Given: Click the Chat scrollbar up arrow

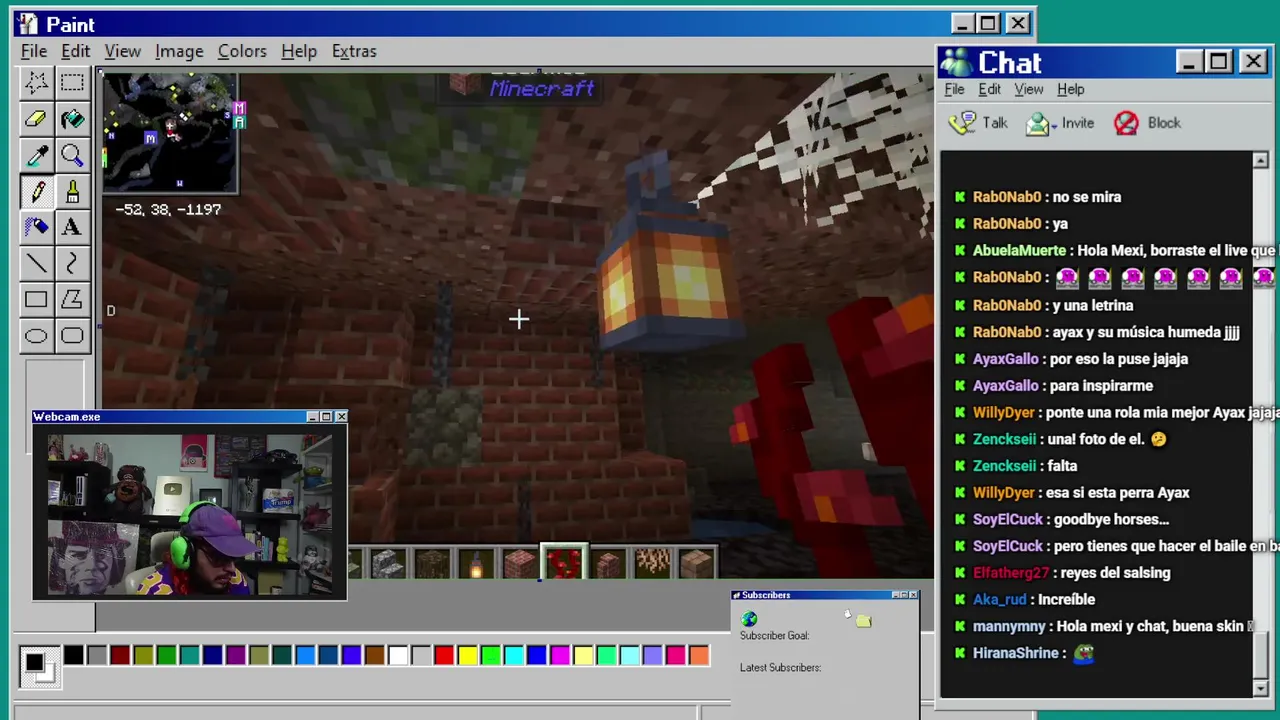Looking at the screenshot, I should point(1260,160).
